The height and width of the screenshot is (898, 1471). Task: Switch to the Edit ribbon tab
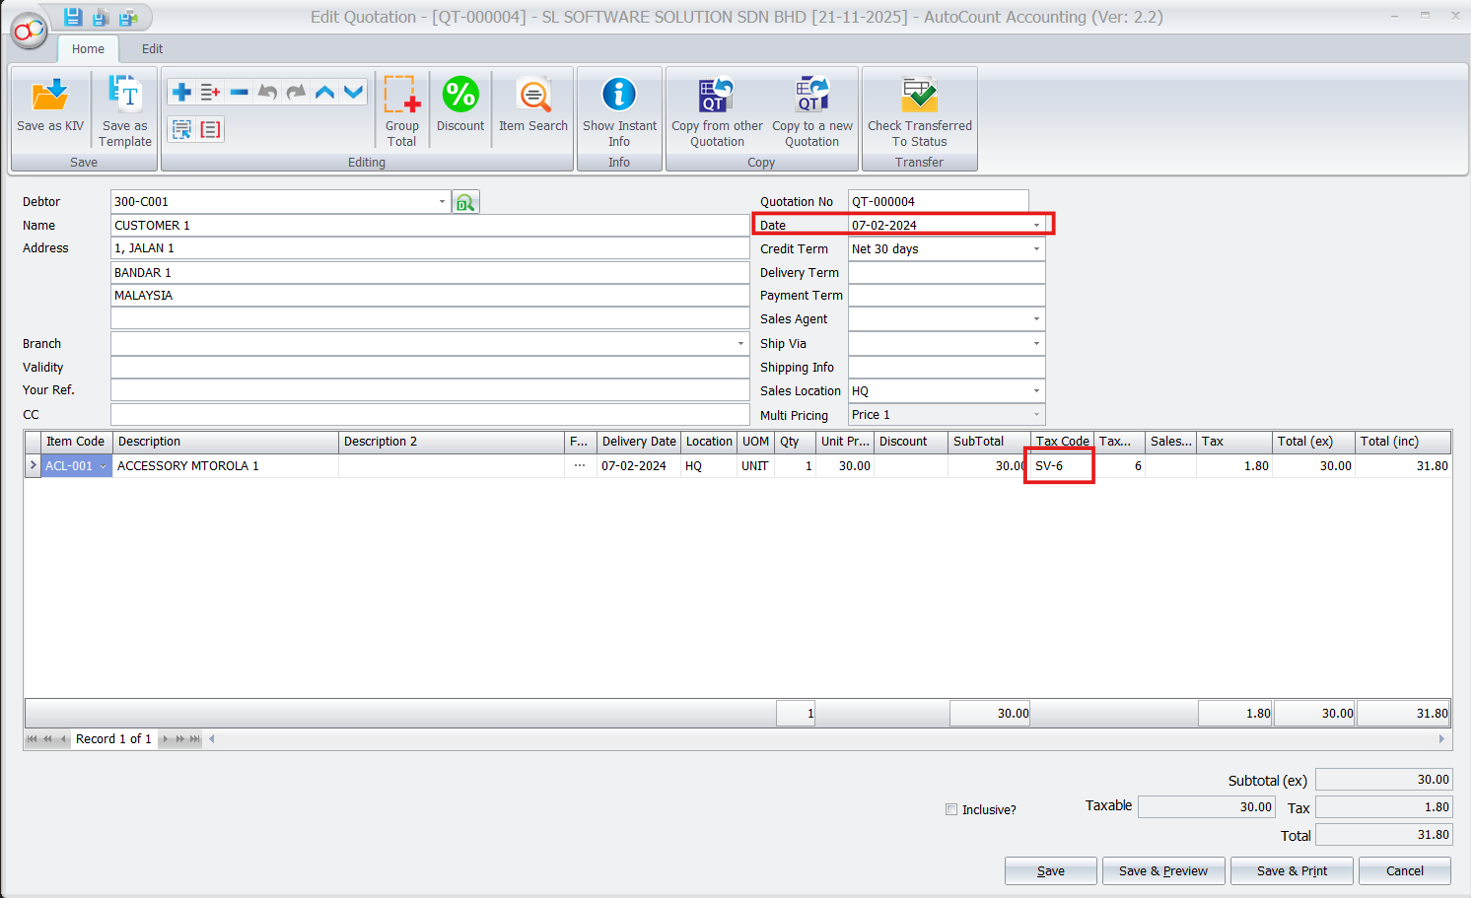click(152, 48)
